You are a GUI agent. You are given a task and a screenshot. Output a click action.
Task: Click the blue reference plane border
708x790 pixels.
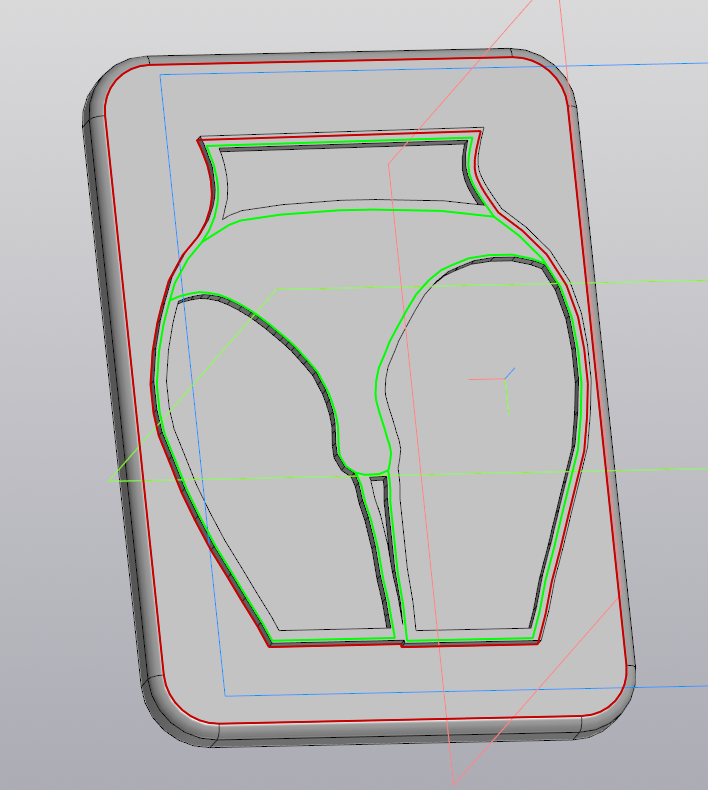pyautogui.click(x=191, y=383)
